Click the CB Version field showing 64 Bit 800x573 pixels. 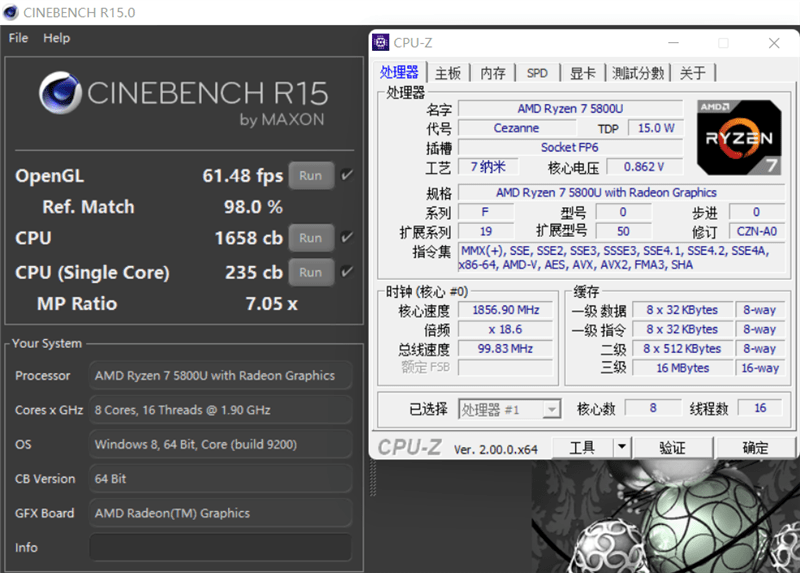coord(220,479)
